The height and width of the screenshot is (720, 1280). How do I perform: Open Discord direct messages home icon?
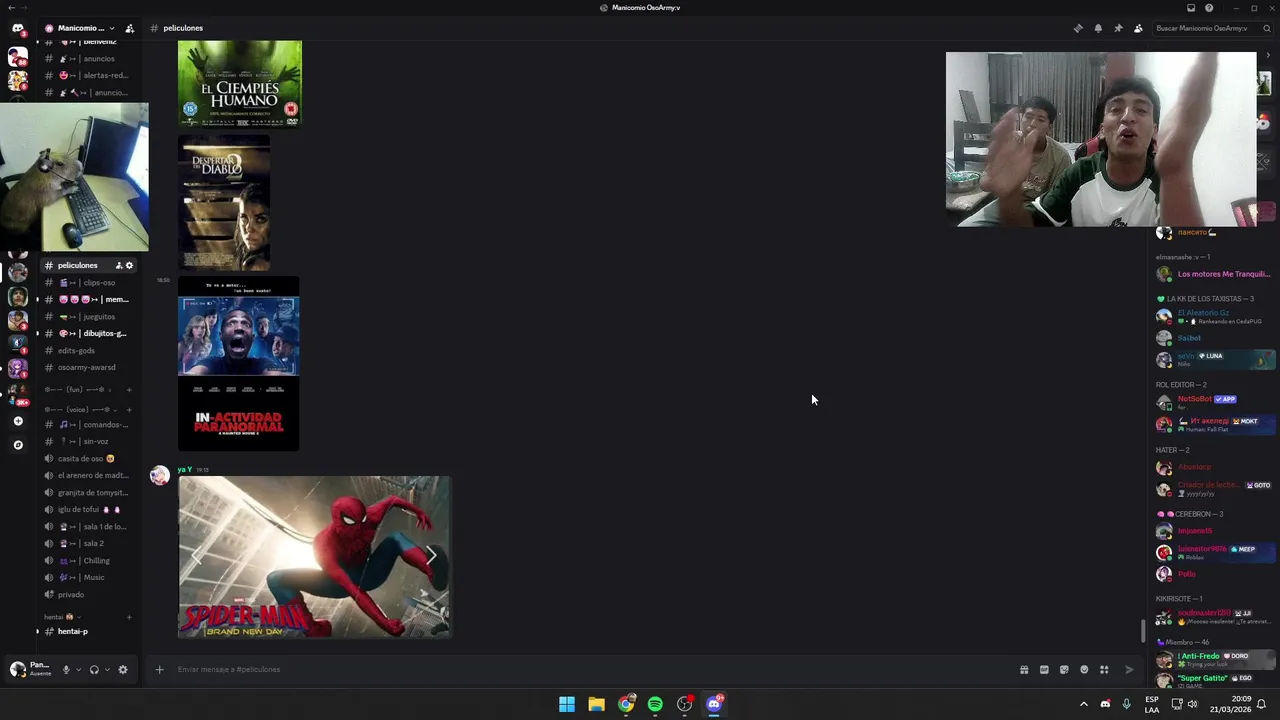coord(17,28)
